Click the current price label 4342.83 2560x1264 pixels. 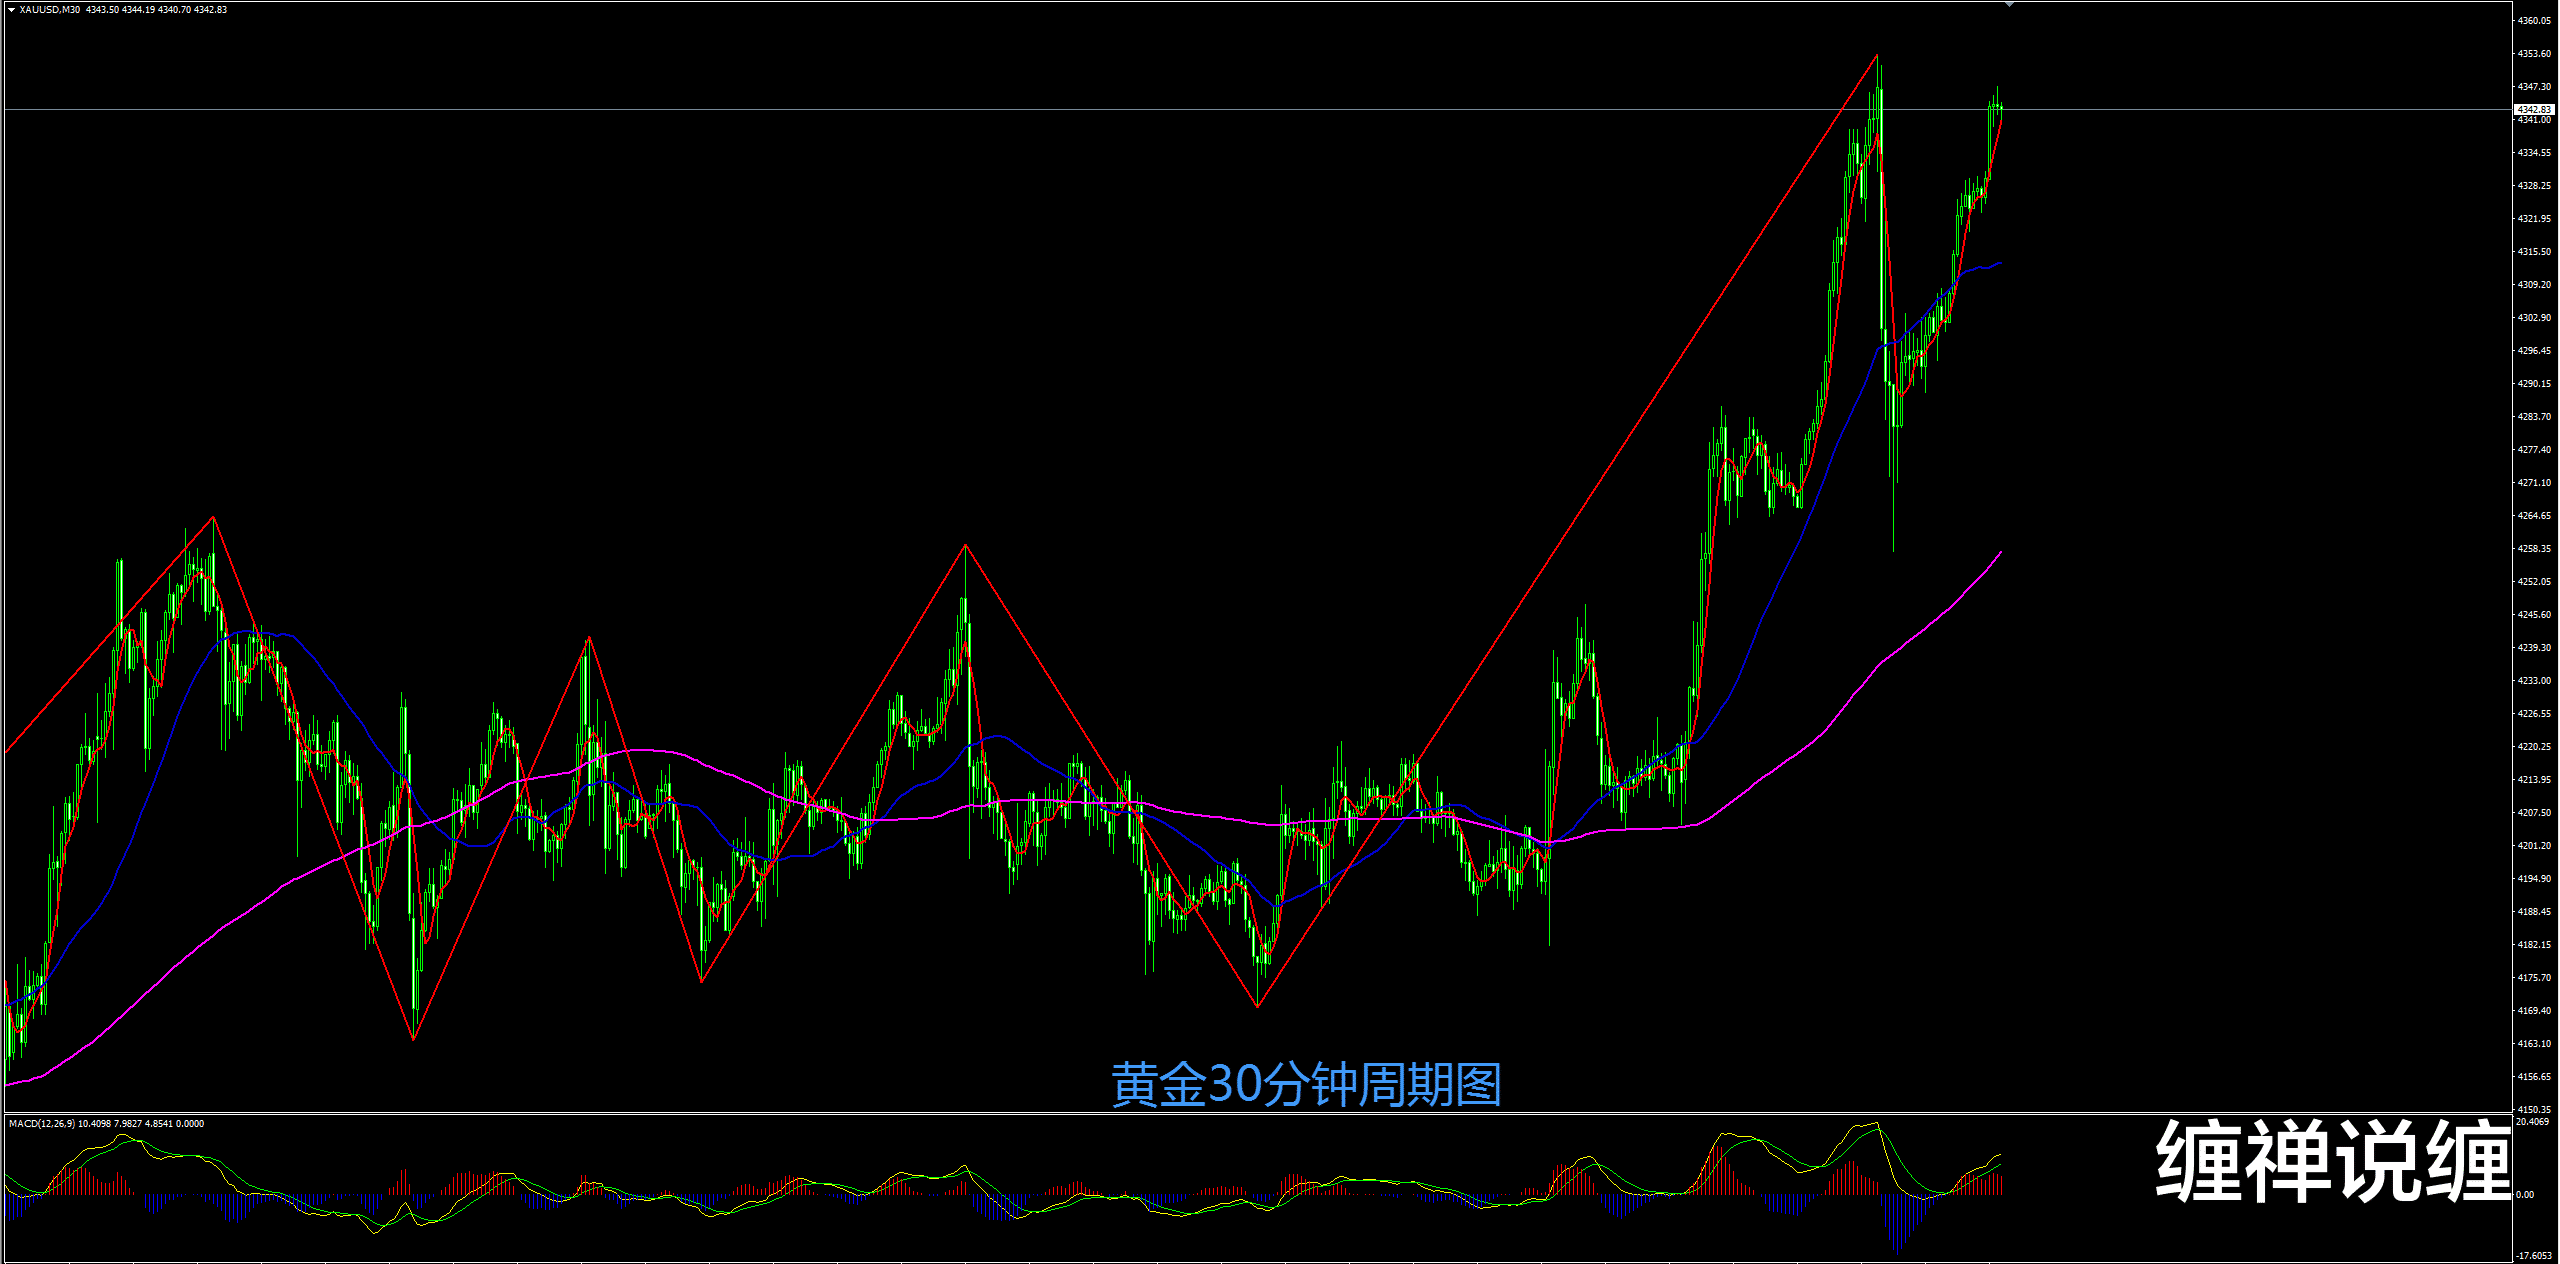(2535, 109)
